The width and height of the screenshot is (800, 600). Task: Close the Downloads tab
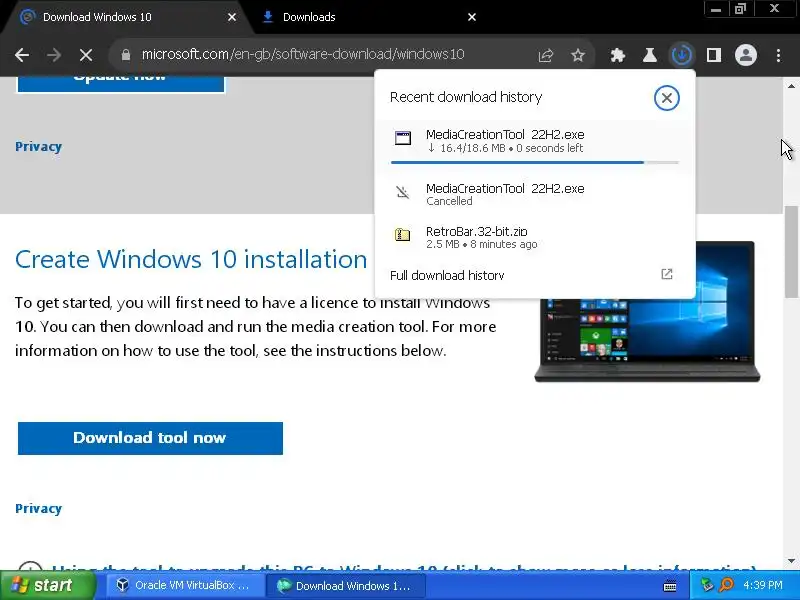point(472,17)
